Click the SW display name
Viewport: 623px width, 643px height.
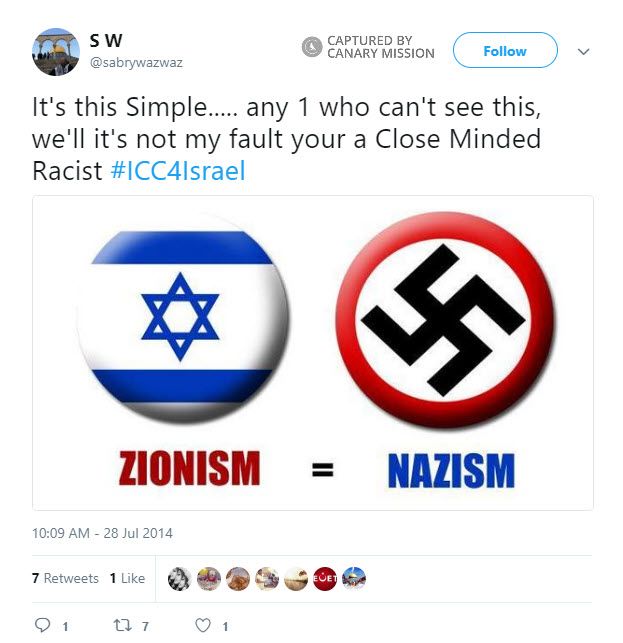(106, 41)
